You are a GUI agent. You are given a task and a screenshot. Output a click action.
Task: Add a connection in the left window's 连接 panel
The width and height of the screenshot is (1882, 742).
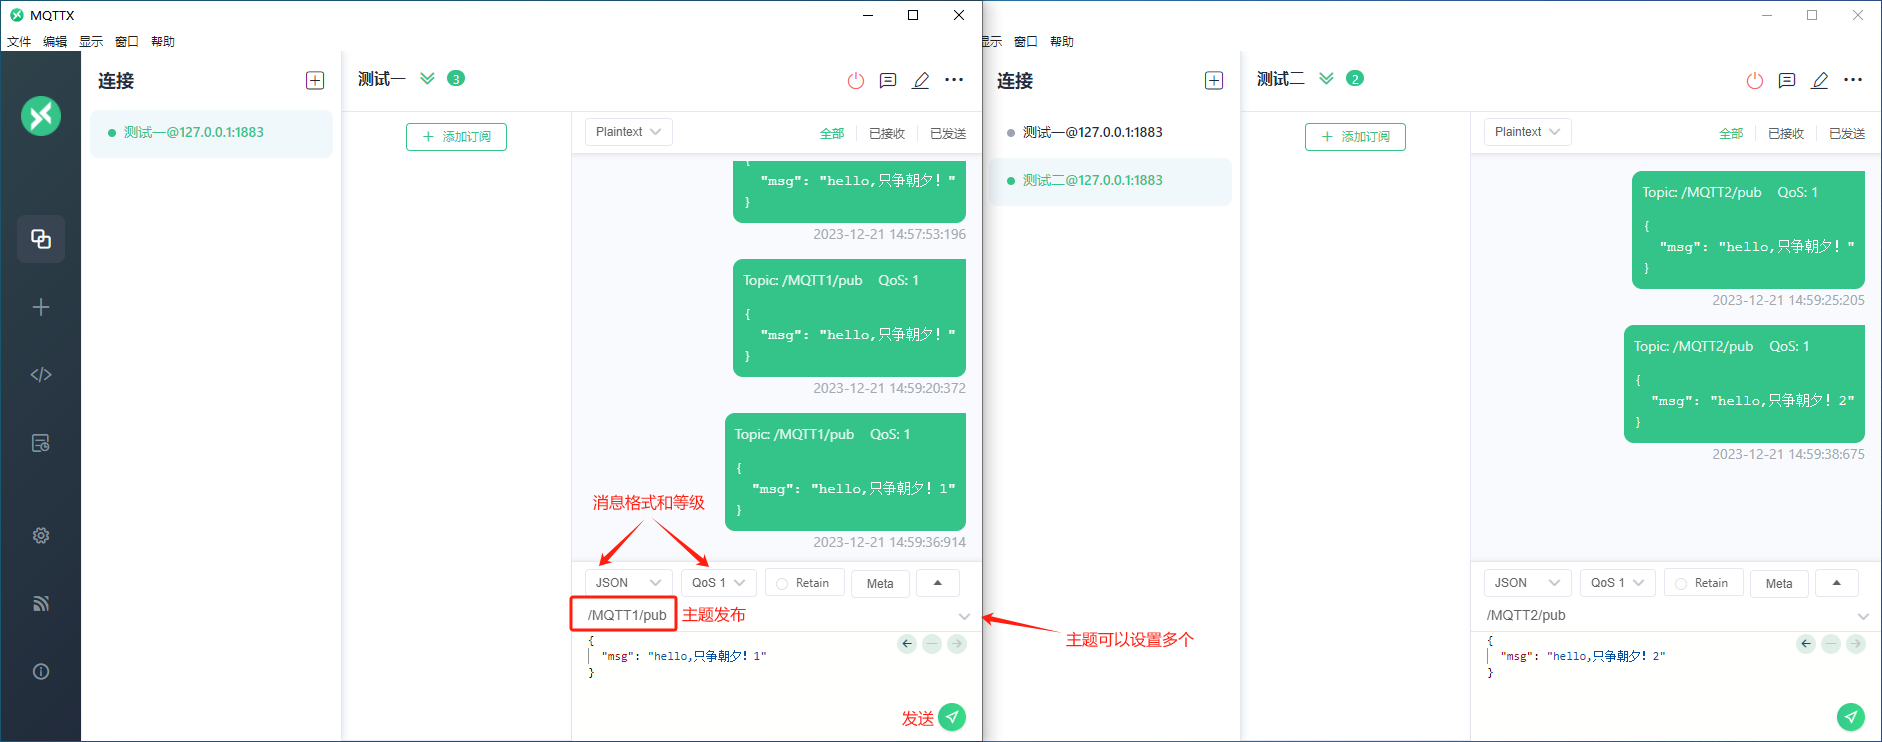(315, 81)
